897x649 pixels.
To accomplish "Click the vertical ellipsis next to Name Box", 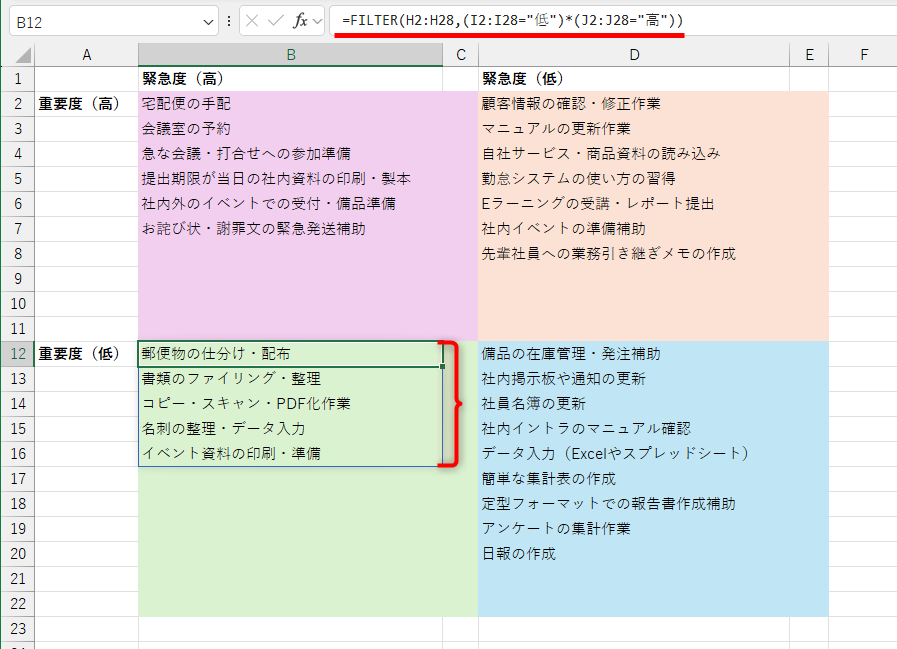I will [x=229, y=20].
